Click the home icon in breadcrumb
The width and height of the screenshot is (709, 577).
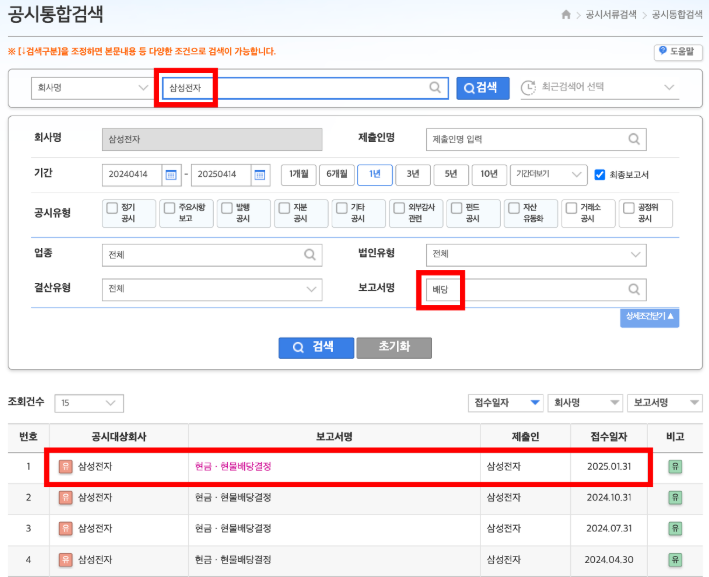click(566, 15)
